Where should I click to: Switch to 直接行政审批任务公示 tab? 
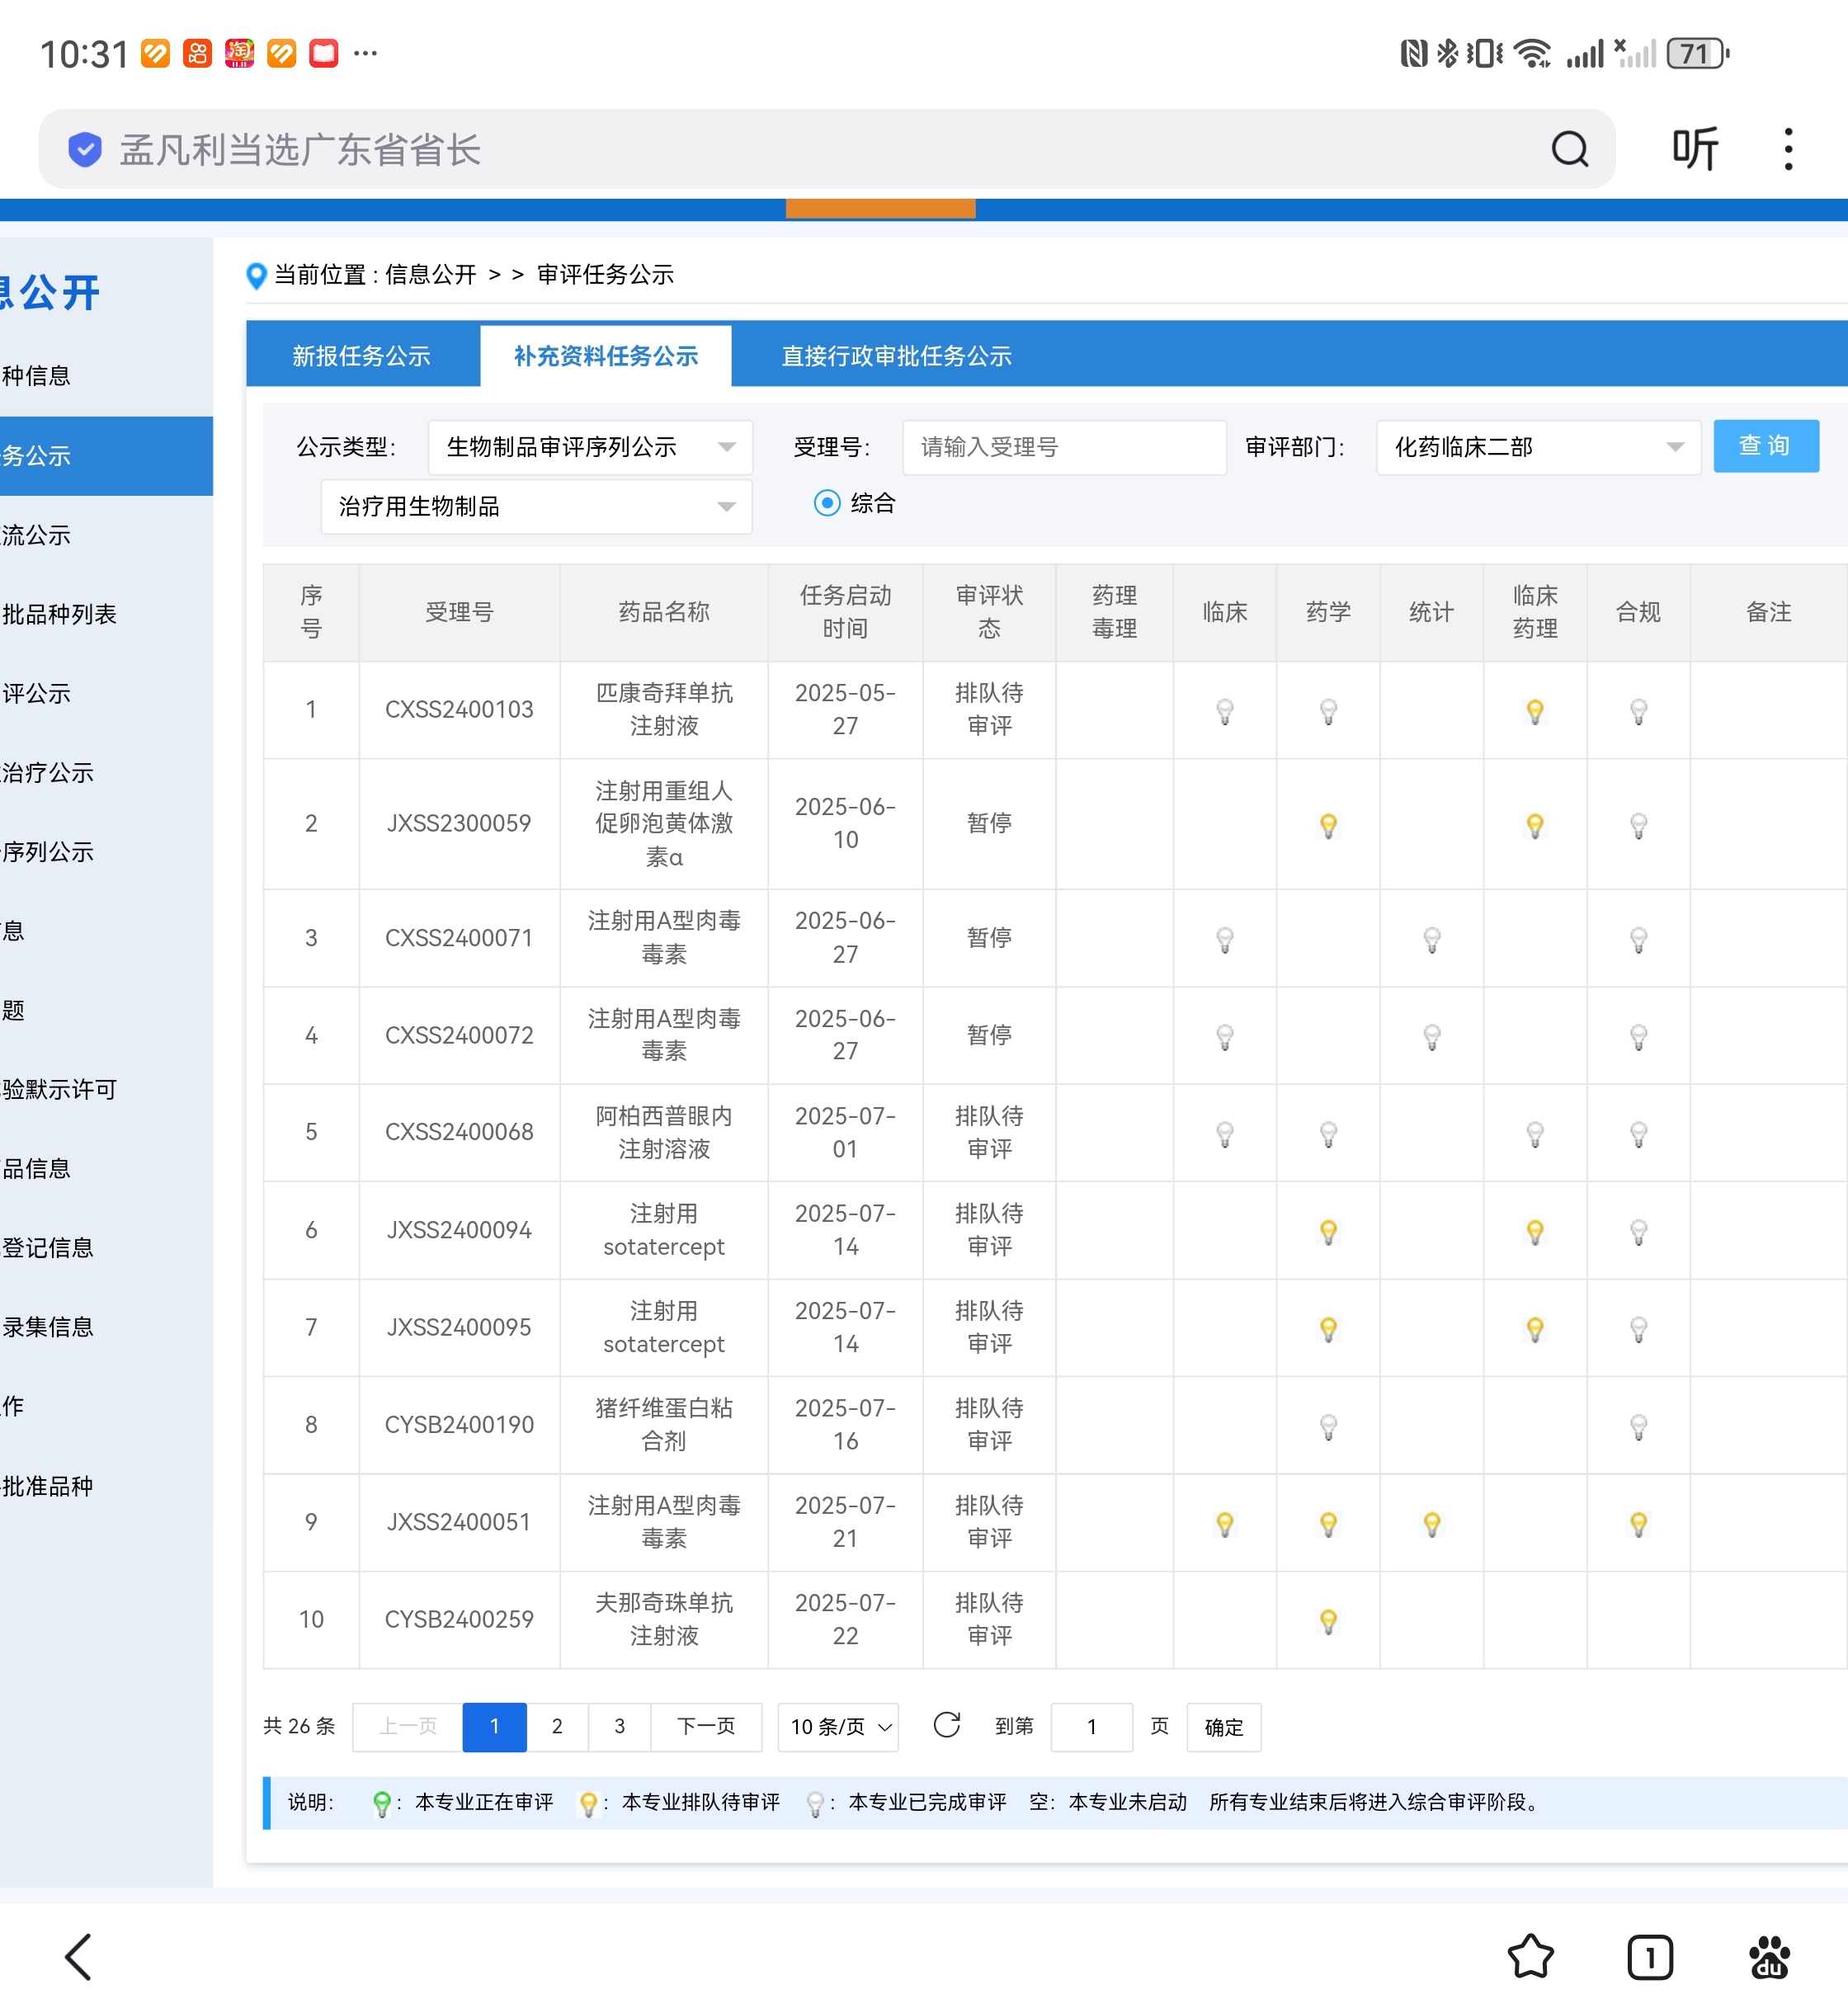pos(896,356)
